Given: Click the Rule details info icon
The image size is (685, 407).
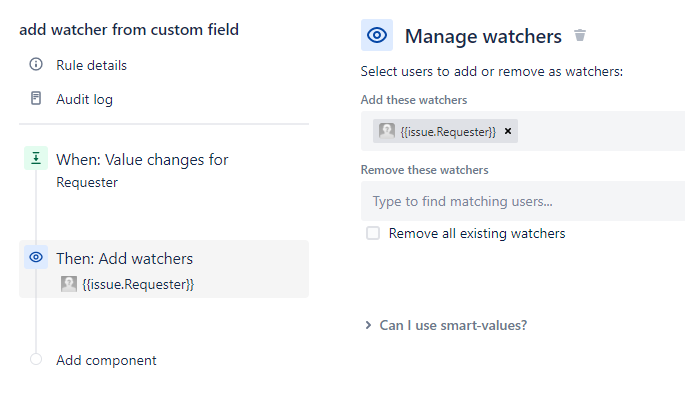Looking at the screenshot, I should [x=36, y=65].
